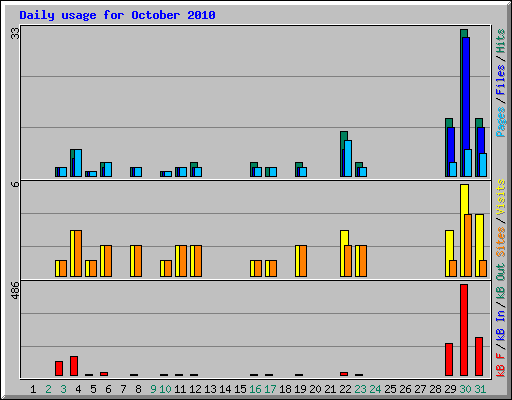Click the "6" y-axis value of middle chart
The height and width of the screenshot is (400, 512).
15,184
